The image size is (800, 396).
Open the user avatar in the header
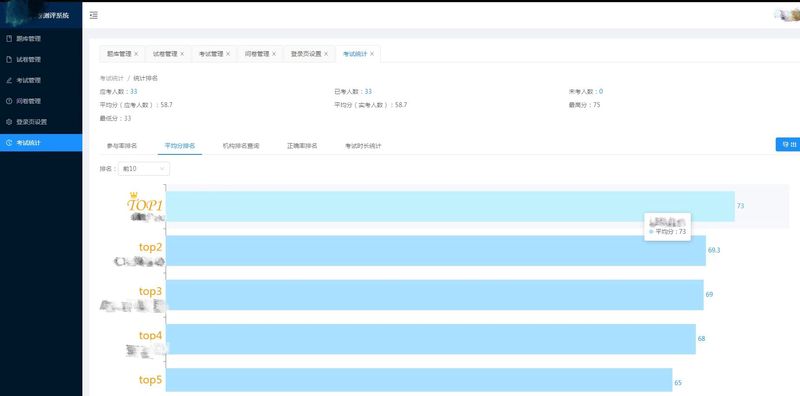tap(787, 15)
